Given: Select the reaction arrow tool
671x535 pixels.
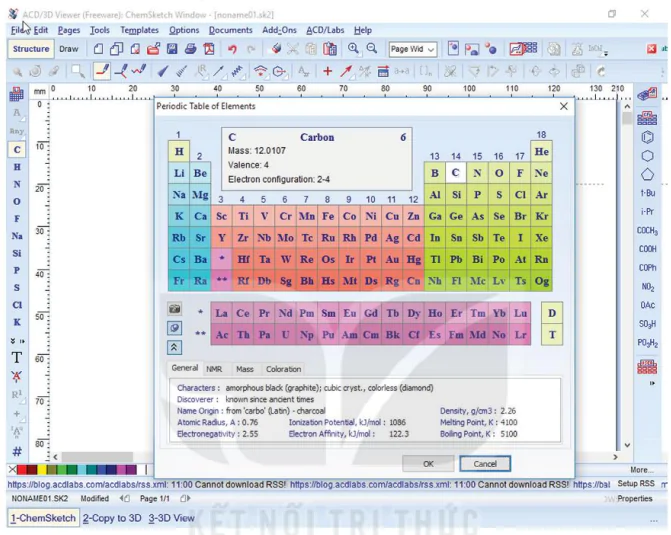Looking at the screenshot, I should [346, 71].
